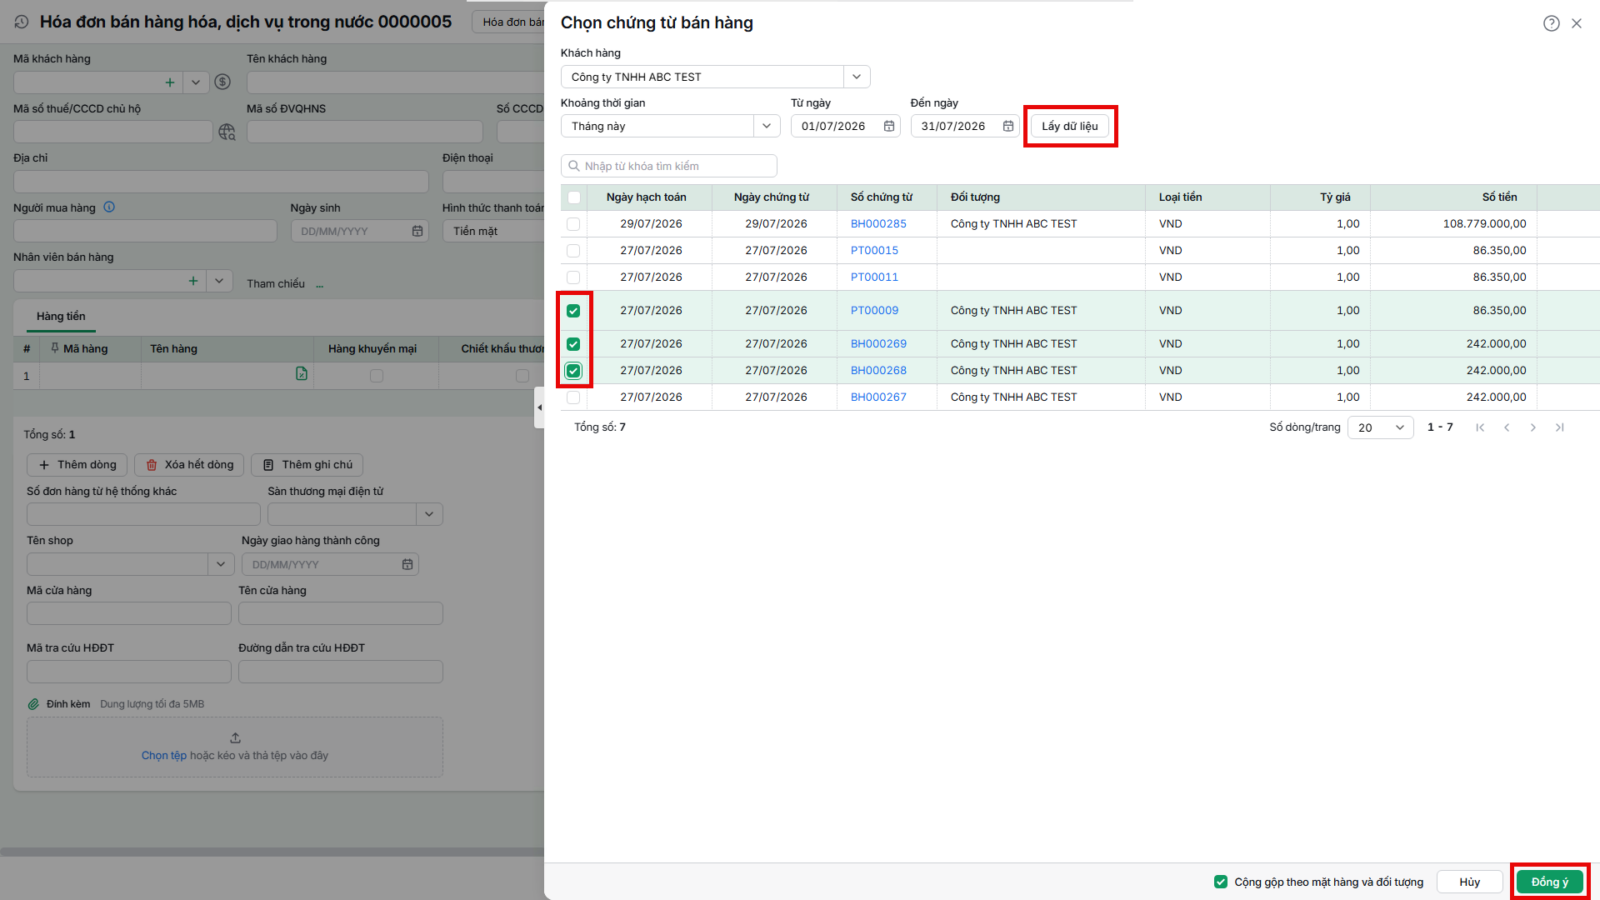The image size is (1600, 900).
Task: Expand the Nhân viên bán hàng dropdown arrow
Action: 219,281
